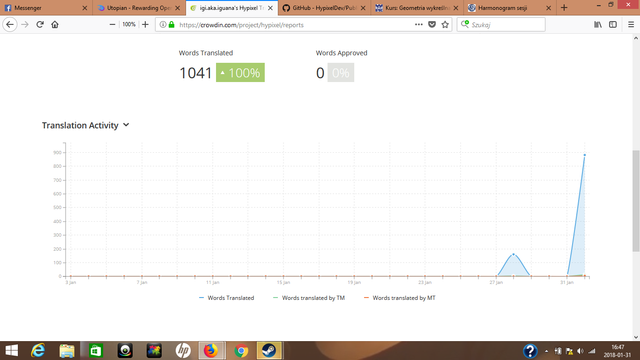Toggle the sidebar view icon
Screen dimensions: 640x360
(613, 24)
